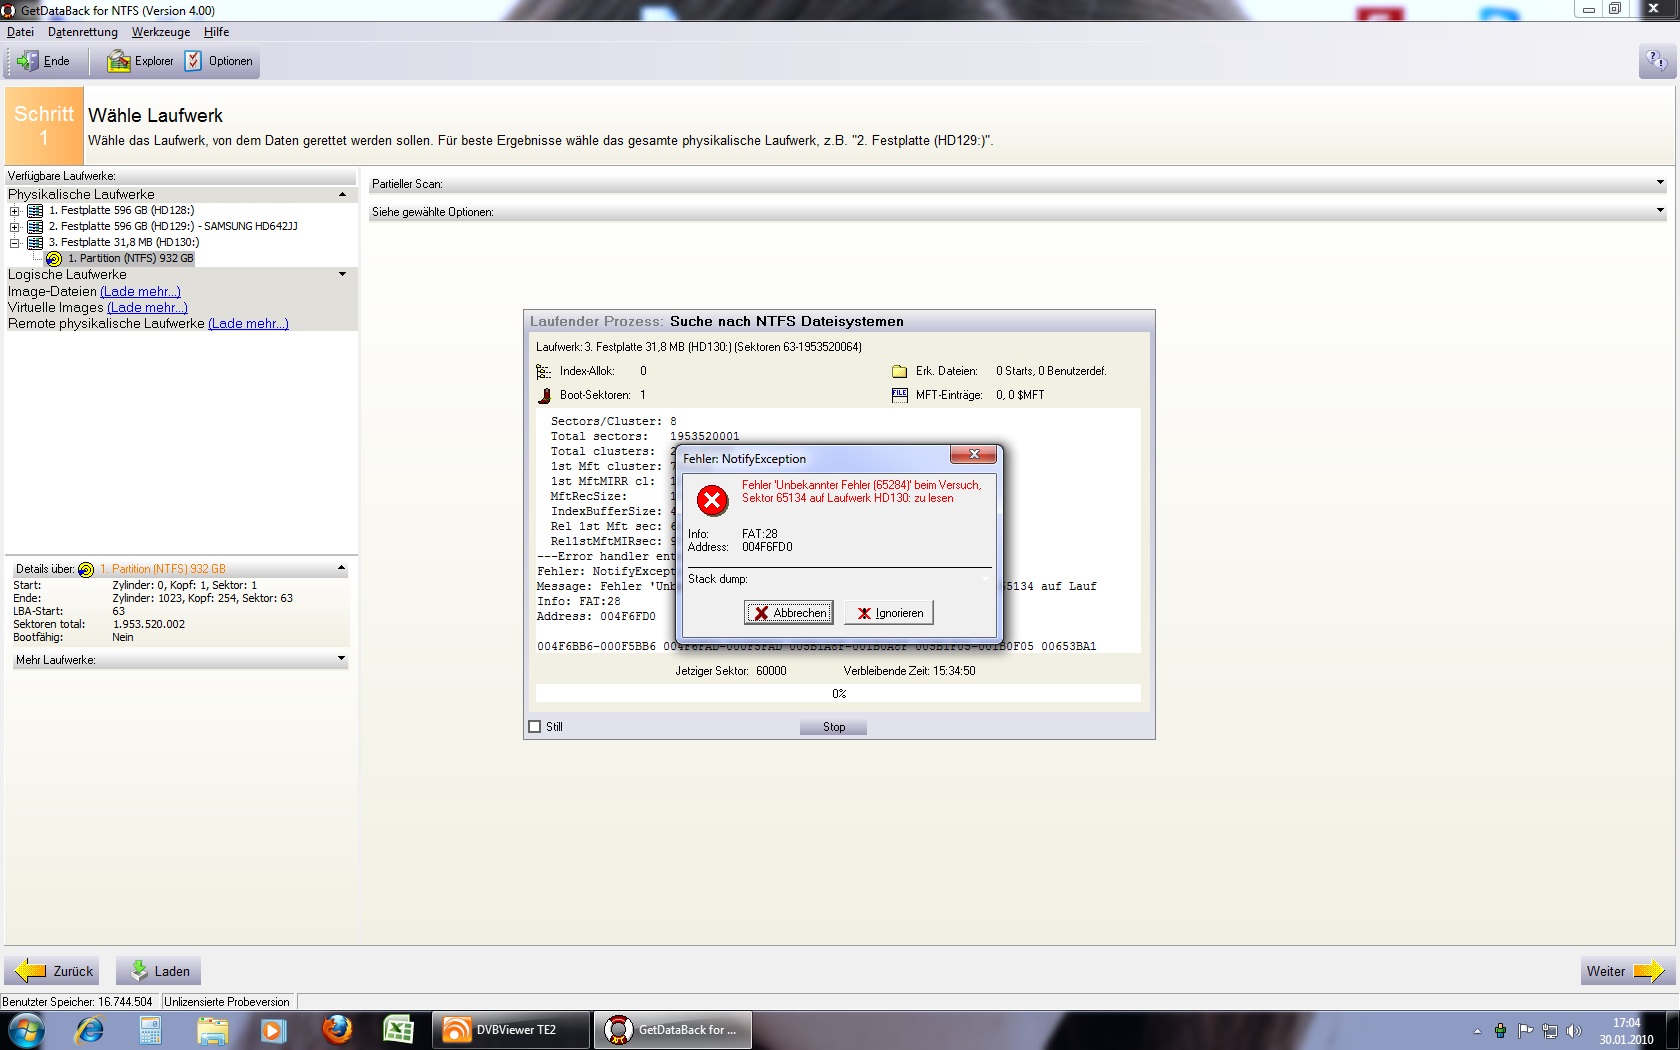Launch Internet Explorer from taskbar

click(x=89, y=1030)
